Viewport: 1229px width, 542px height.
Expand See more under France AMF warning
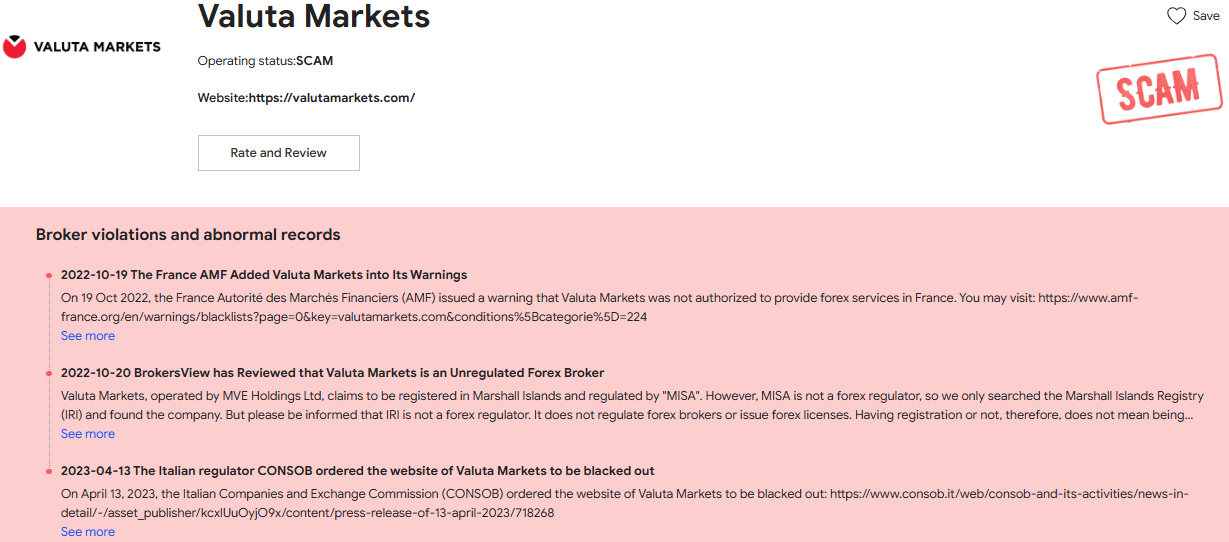(x=88, y=336)
